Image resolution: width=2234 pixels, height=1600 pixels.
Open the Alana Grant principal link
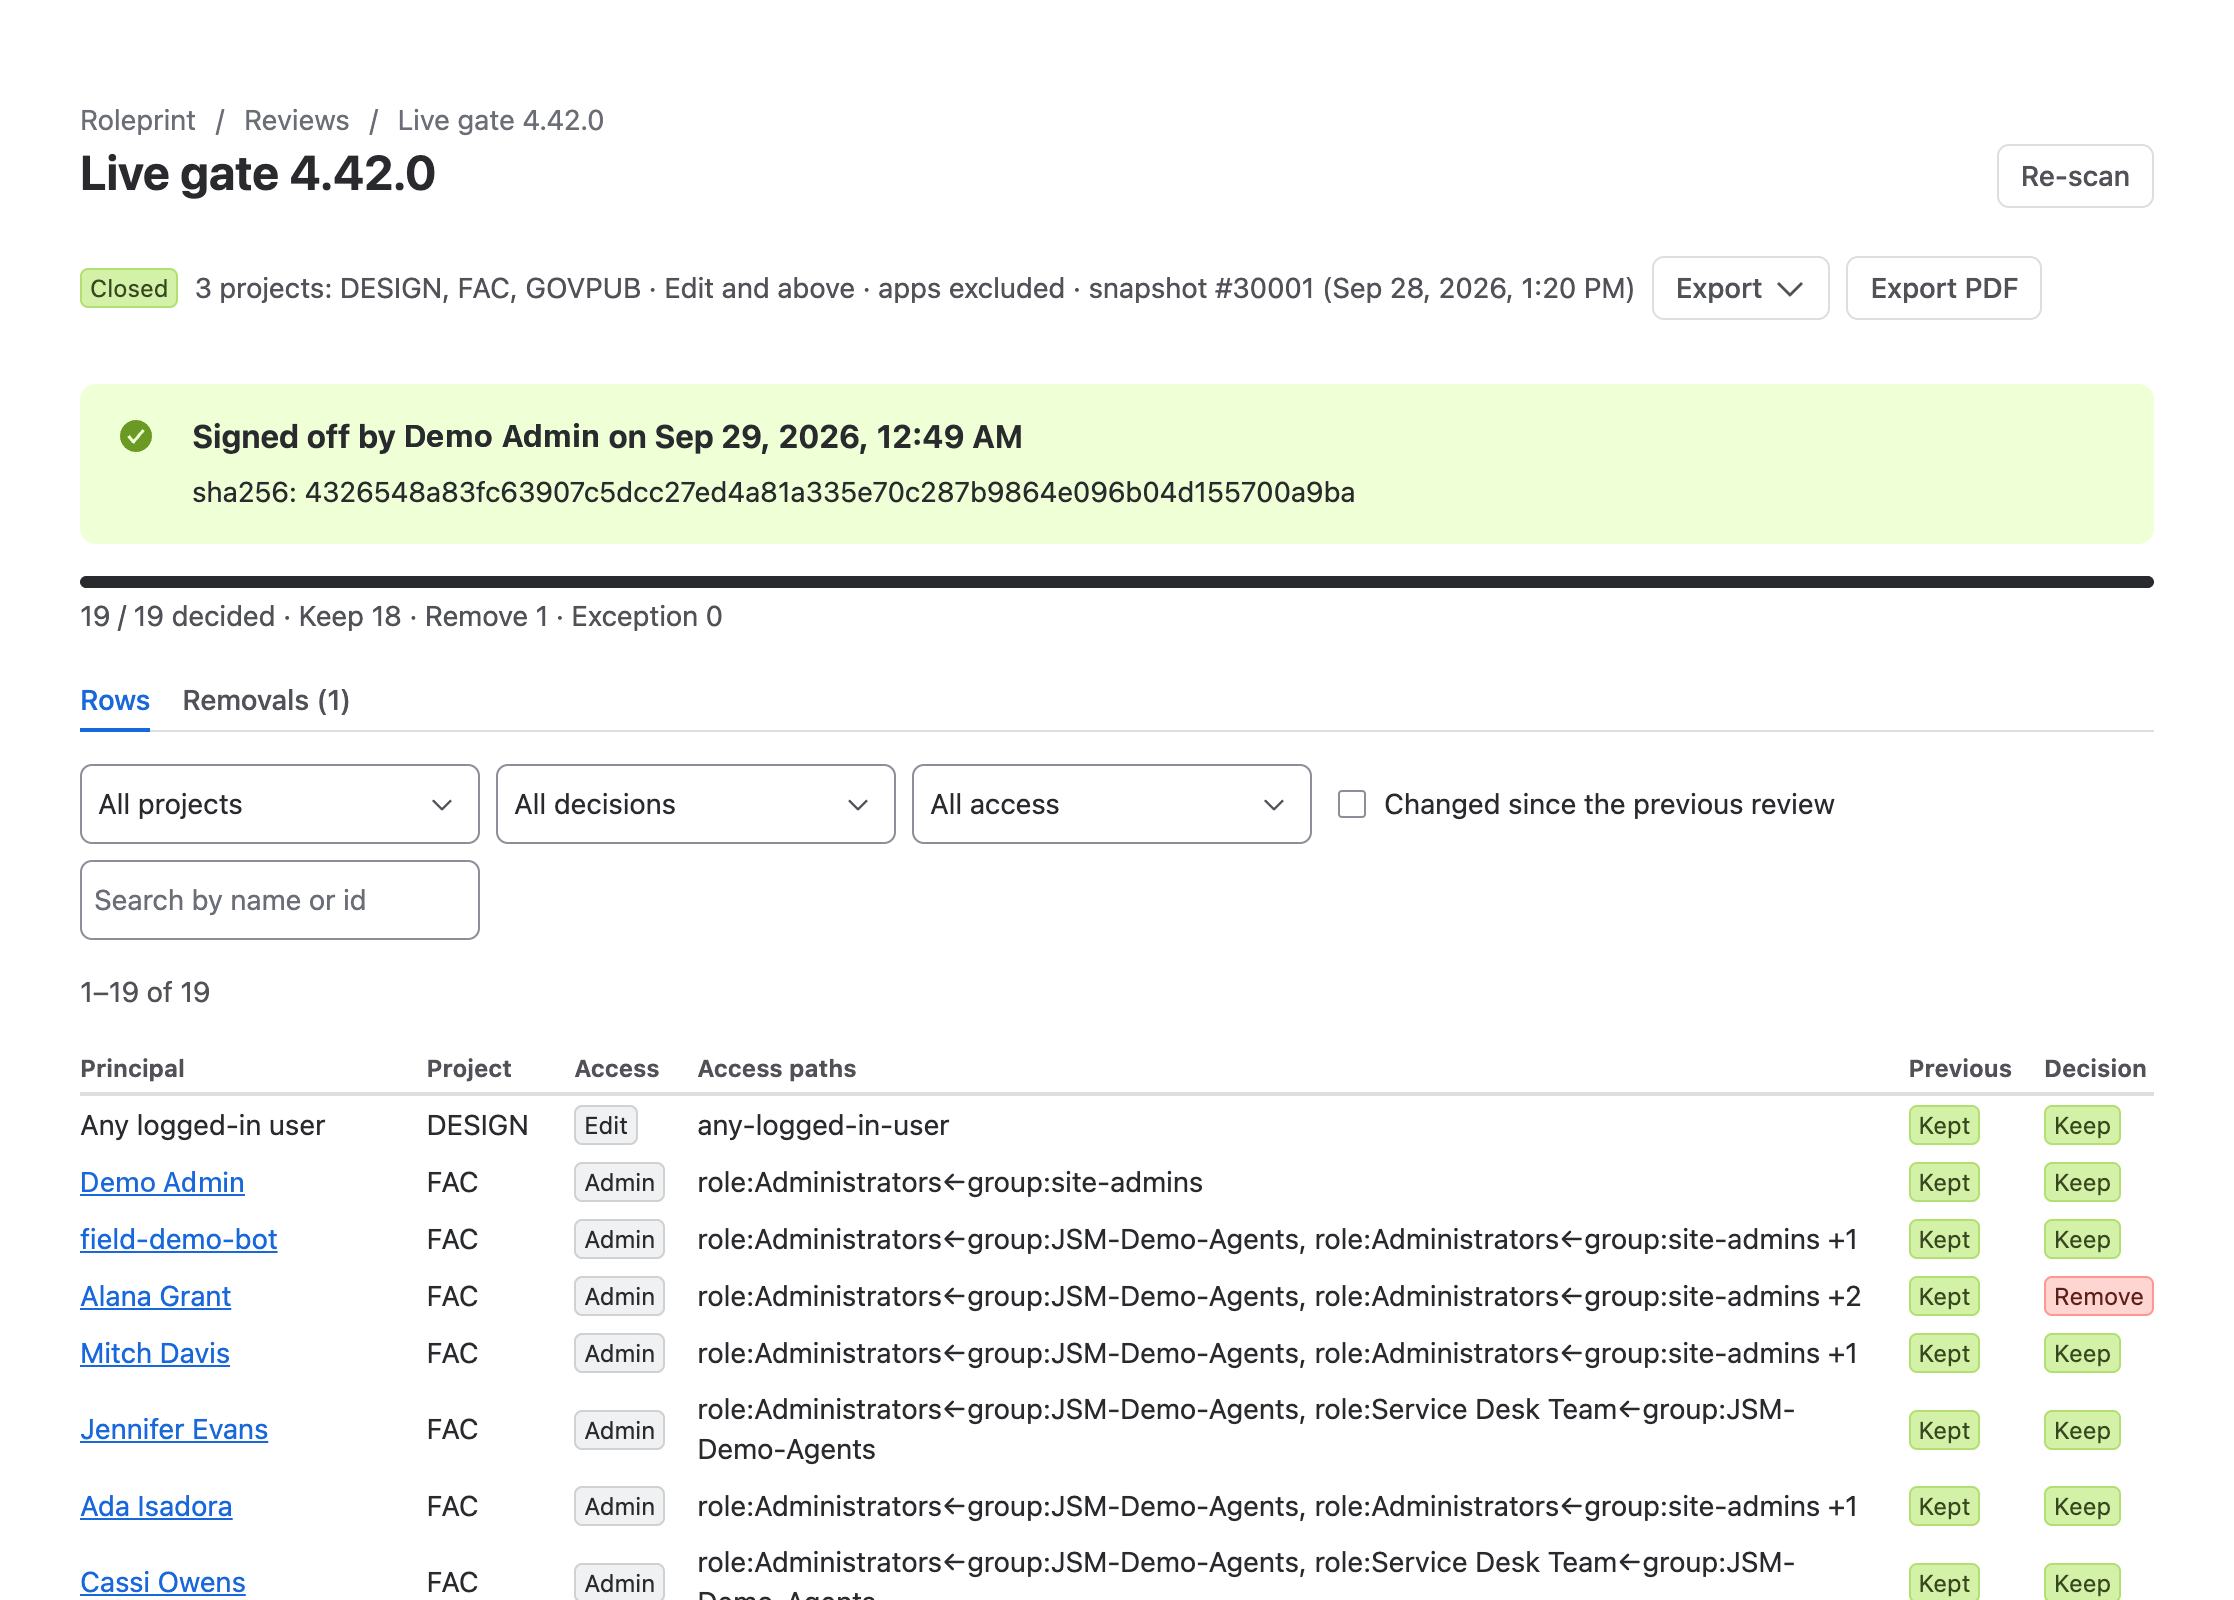[155, 1296]
